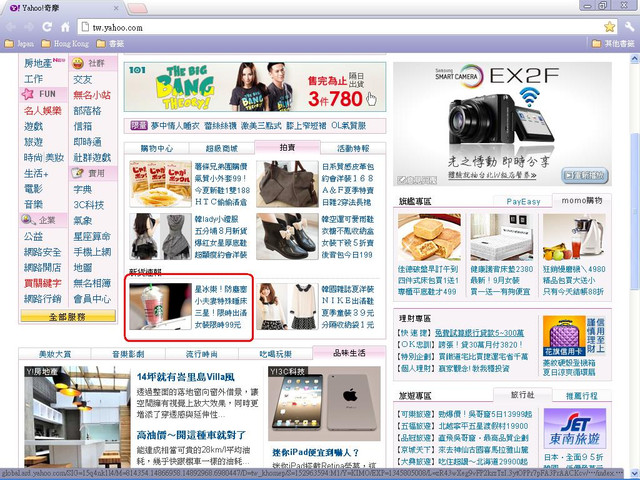Open 14坪就有峇里島Villa風 article headline
The height and width of the screenshot is (480, 640).
(186, 377)
